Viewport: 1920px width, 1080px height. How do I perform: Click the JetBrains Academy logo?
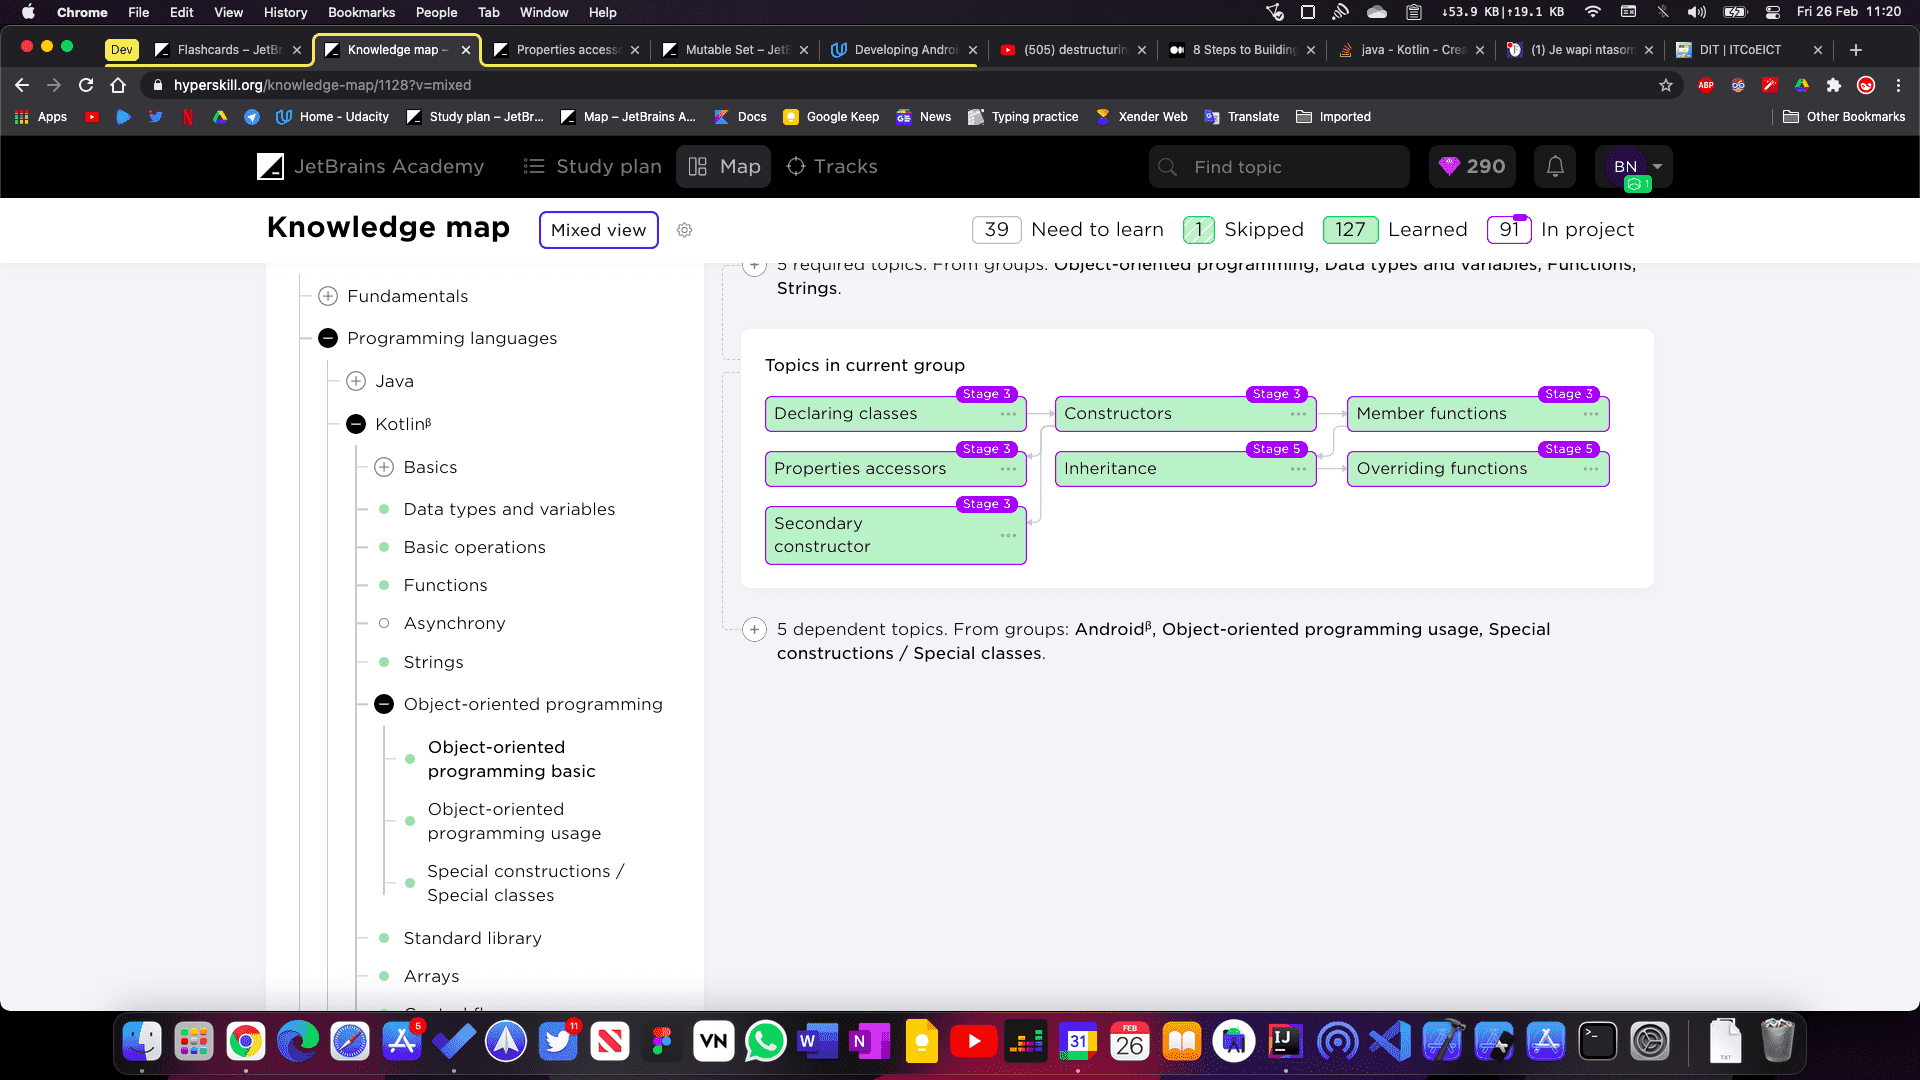370,167
